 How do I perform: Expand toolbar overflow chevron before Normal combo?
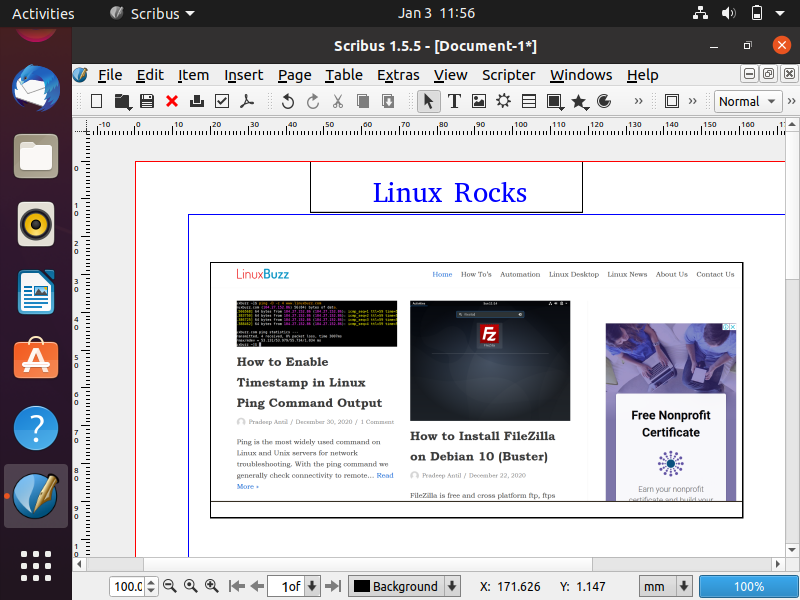click(x=692, y=101)
